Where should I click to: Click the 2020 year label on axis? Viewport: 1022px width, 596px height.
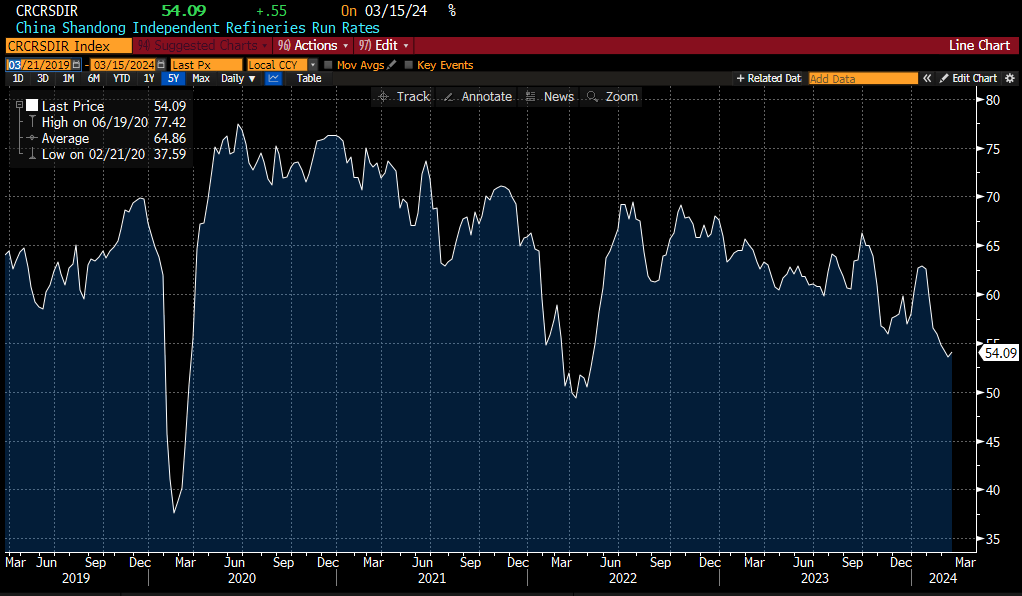point(242,578)
